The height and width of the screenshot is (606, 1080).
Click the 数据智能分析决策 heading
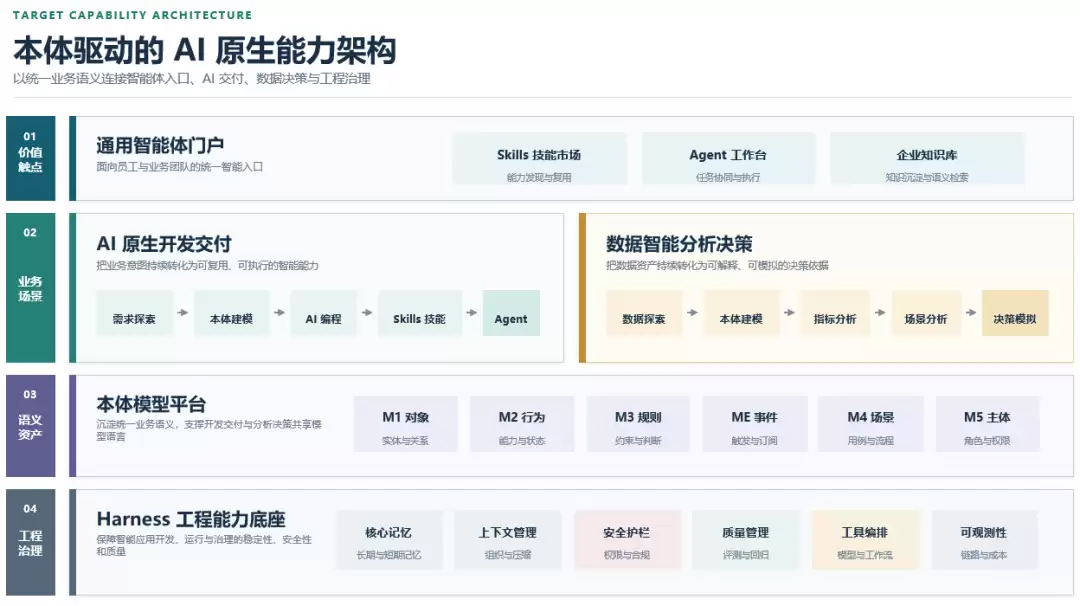679,244
